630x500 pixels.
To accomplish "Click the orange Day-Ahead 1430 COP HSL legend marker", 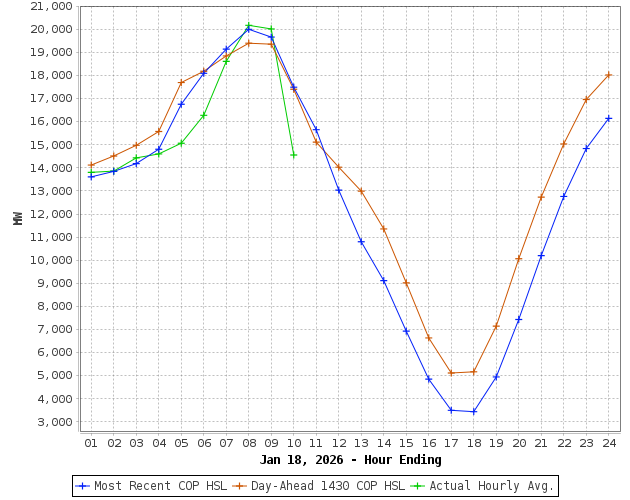I will (x=240, y=486).
